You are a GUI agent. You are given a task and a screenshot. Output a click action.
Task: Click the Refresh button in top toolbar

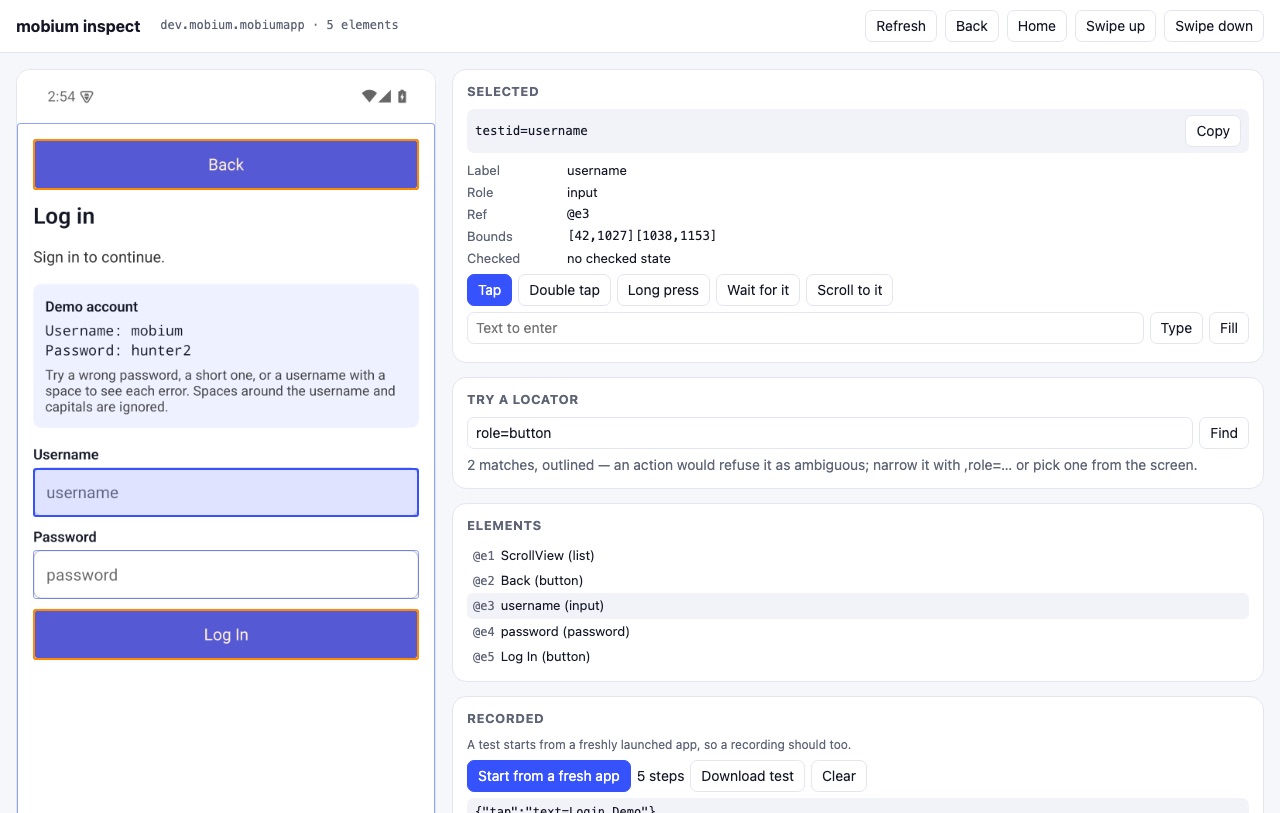click(901, 26)
